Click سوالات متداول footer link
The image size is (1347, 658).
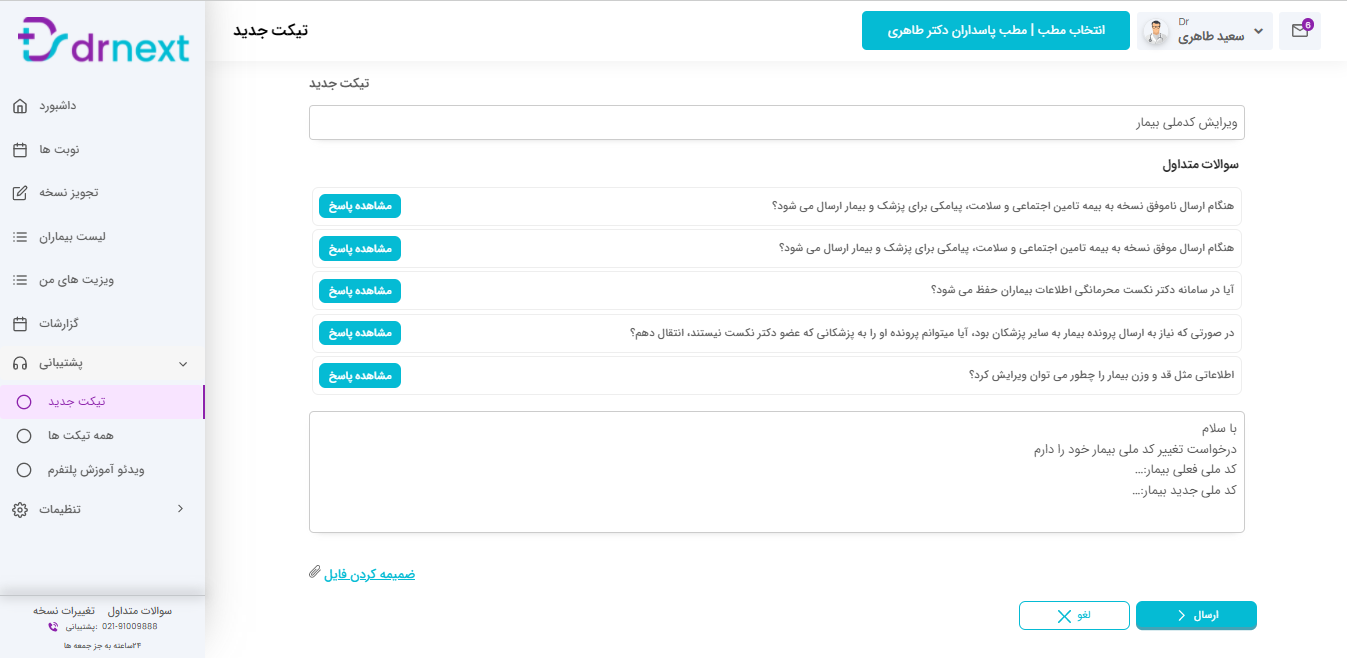click(x=140, y=610)
